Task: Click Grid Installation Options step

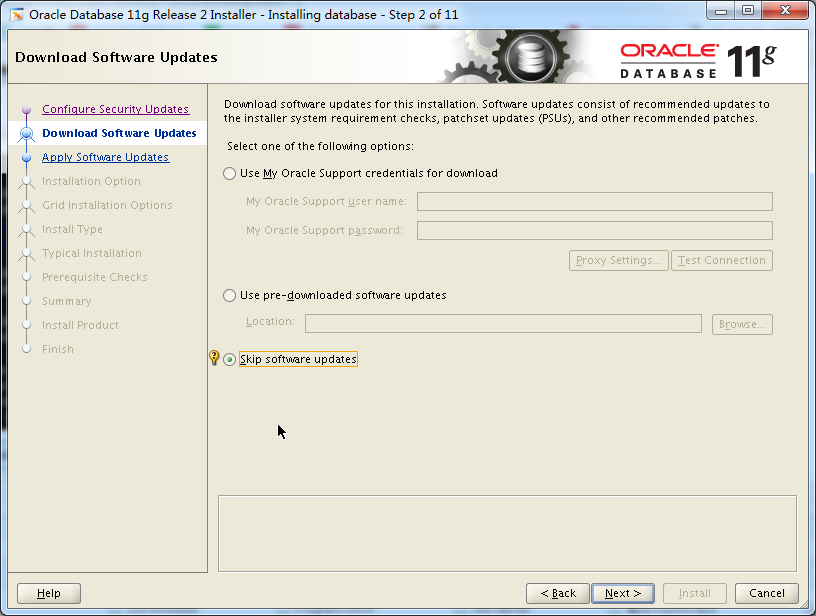Action: tap(107, 205)
